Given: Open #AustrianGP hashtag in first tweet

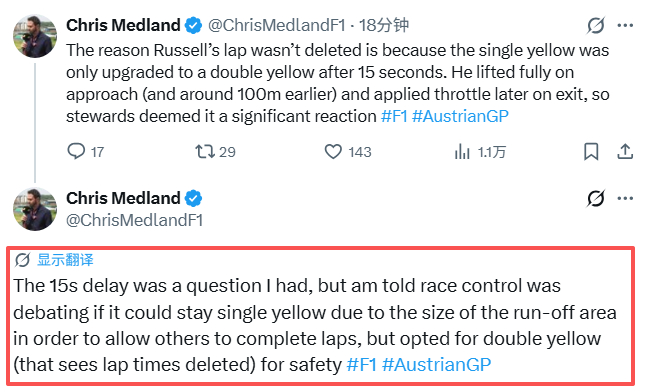Looking at the screenshot, I should click(460, 116).
